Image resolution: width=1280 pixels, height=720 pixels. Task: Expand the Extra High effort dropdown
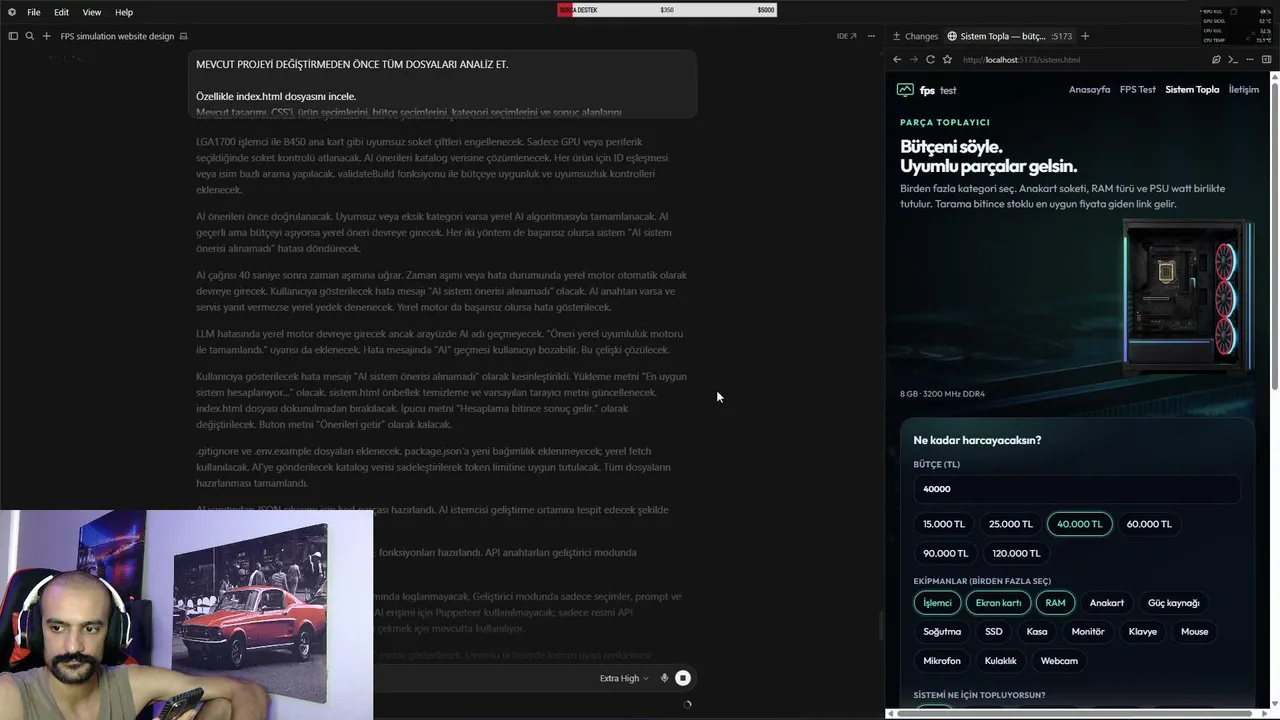pos(624,678)
